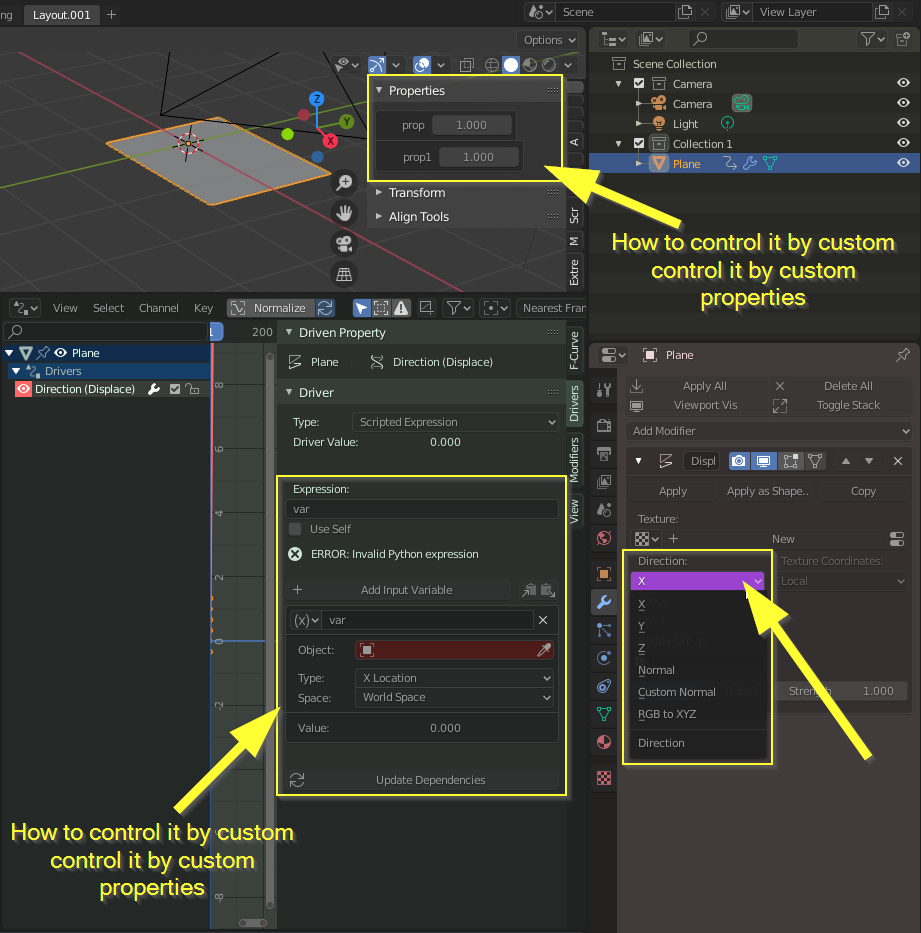Click the Expression input field
The width and height of the screenshot is (921, 933).
tap(422, 509)
